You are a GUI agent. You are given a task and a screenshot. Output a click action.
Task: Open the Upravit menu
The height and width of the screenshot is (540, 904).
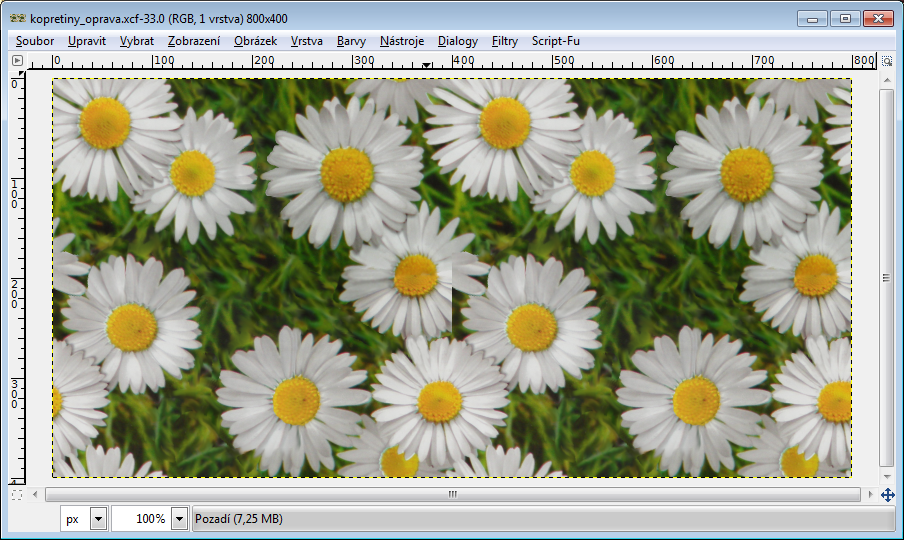tap(86, 41)
